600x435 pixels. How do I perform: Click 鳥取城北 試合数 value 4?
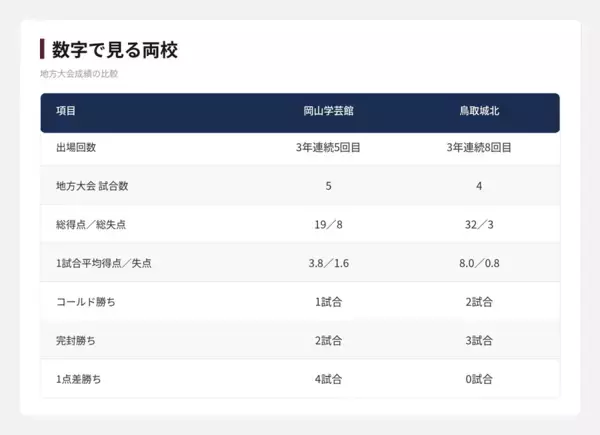click(479, 186)
